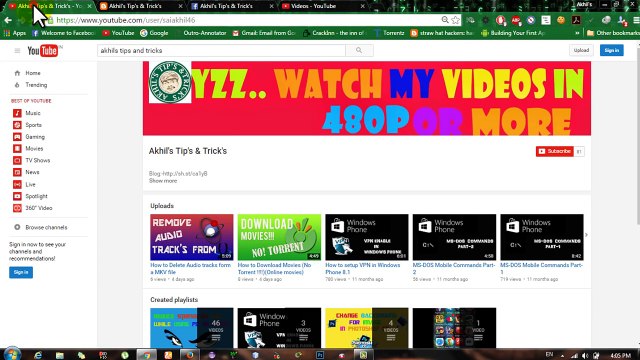
Task: Click header Sign in button
Action: [x=611, y=50]
